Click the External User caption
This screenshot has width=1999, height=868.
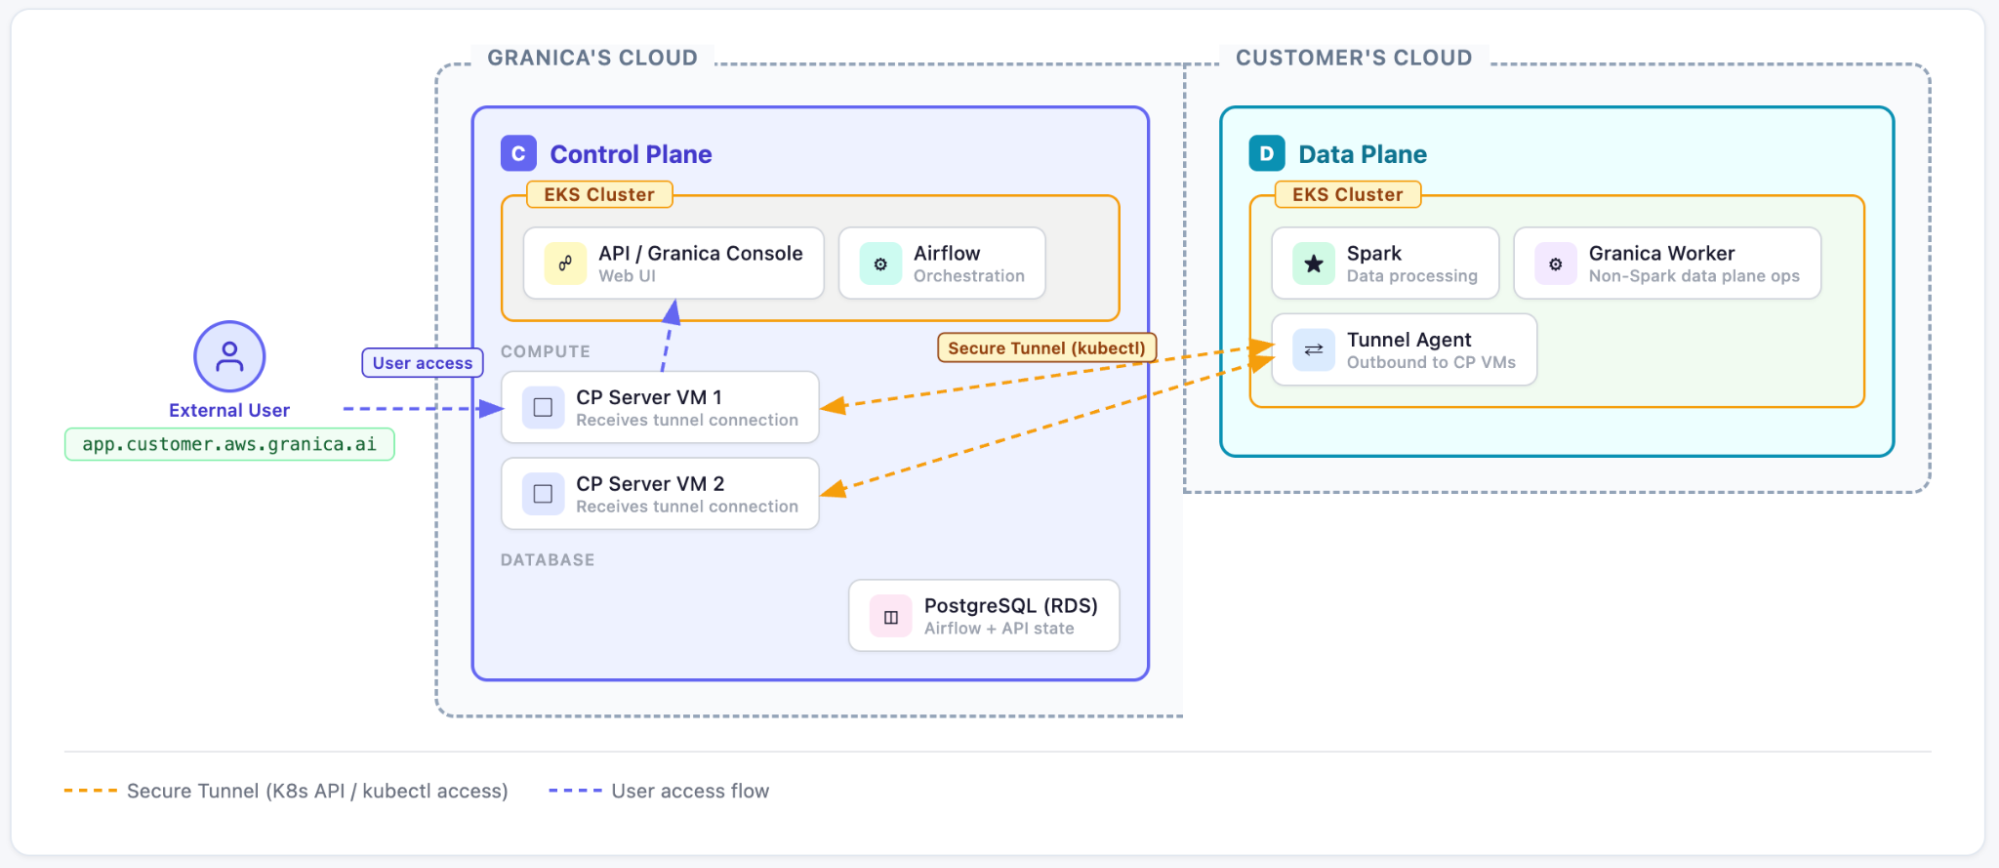pyautogui.click(x=229, y=410)
